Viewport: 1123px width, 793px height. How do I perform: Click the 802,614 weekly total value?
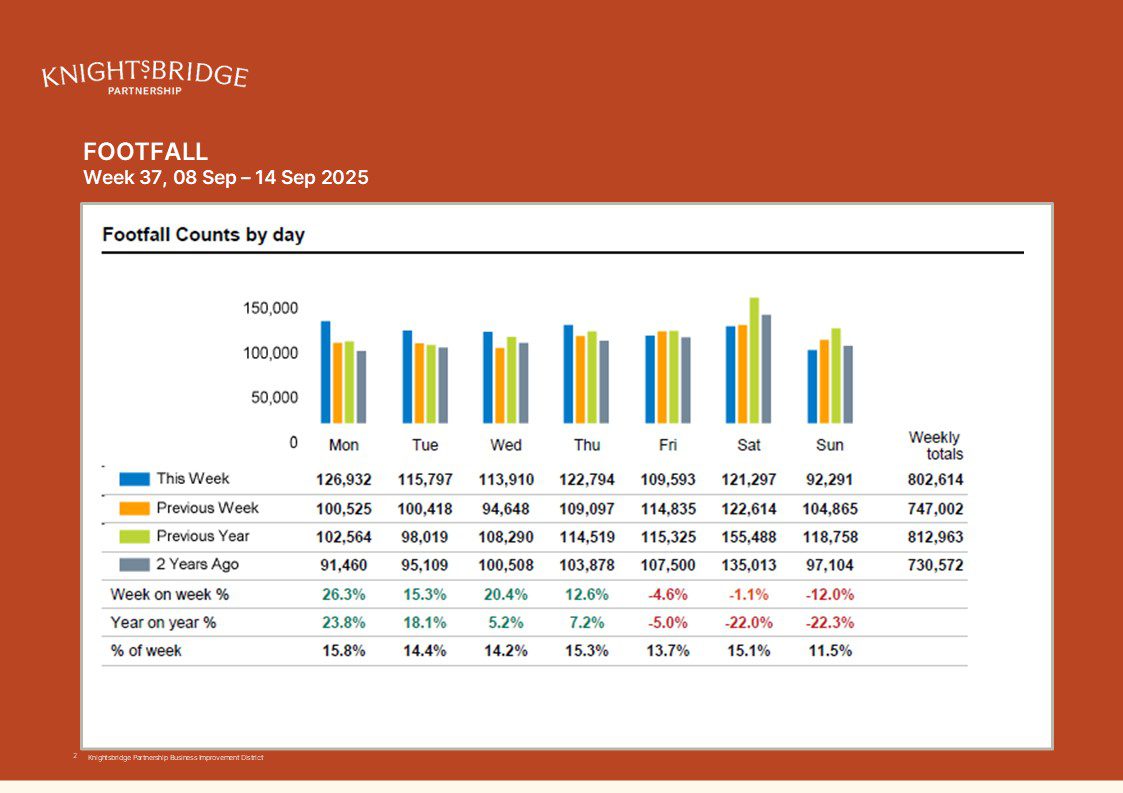click(x=935, y=480)
